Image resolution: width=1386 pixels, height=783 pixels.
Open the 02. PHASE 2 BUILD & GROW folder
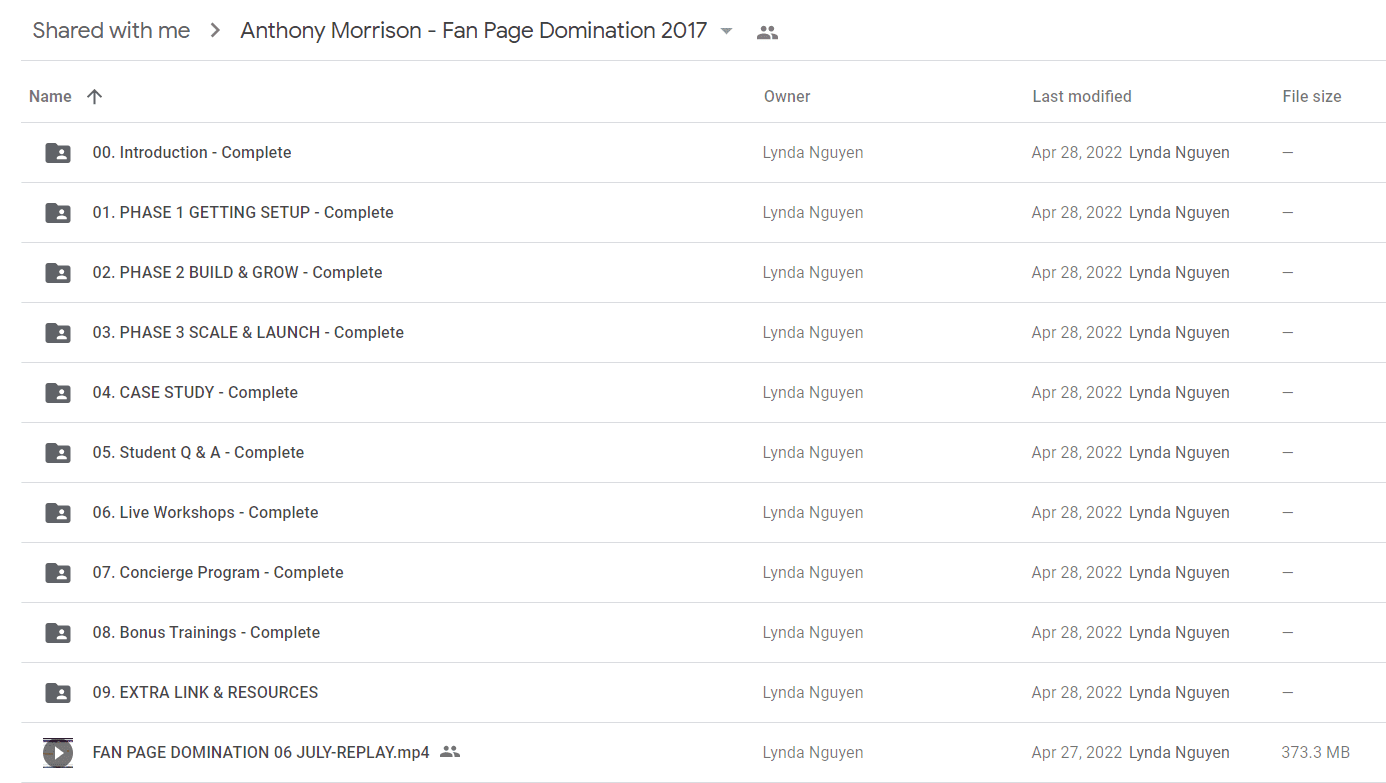pyautogui.click(x=237, y=273)
